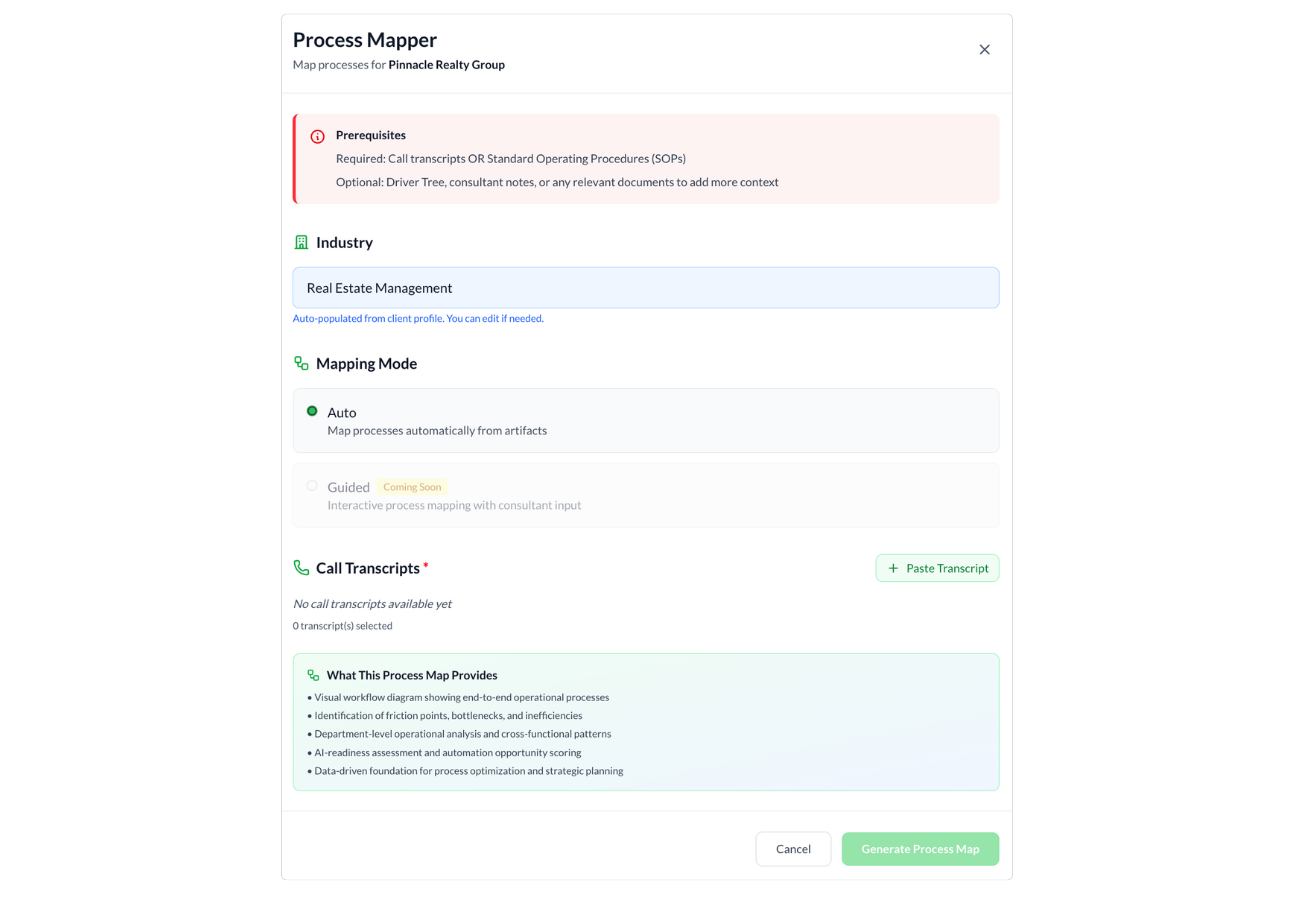Click the Cancel button
This screenshot has height=900, width=1300.
point(793,849)
